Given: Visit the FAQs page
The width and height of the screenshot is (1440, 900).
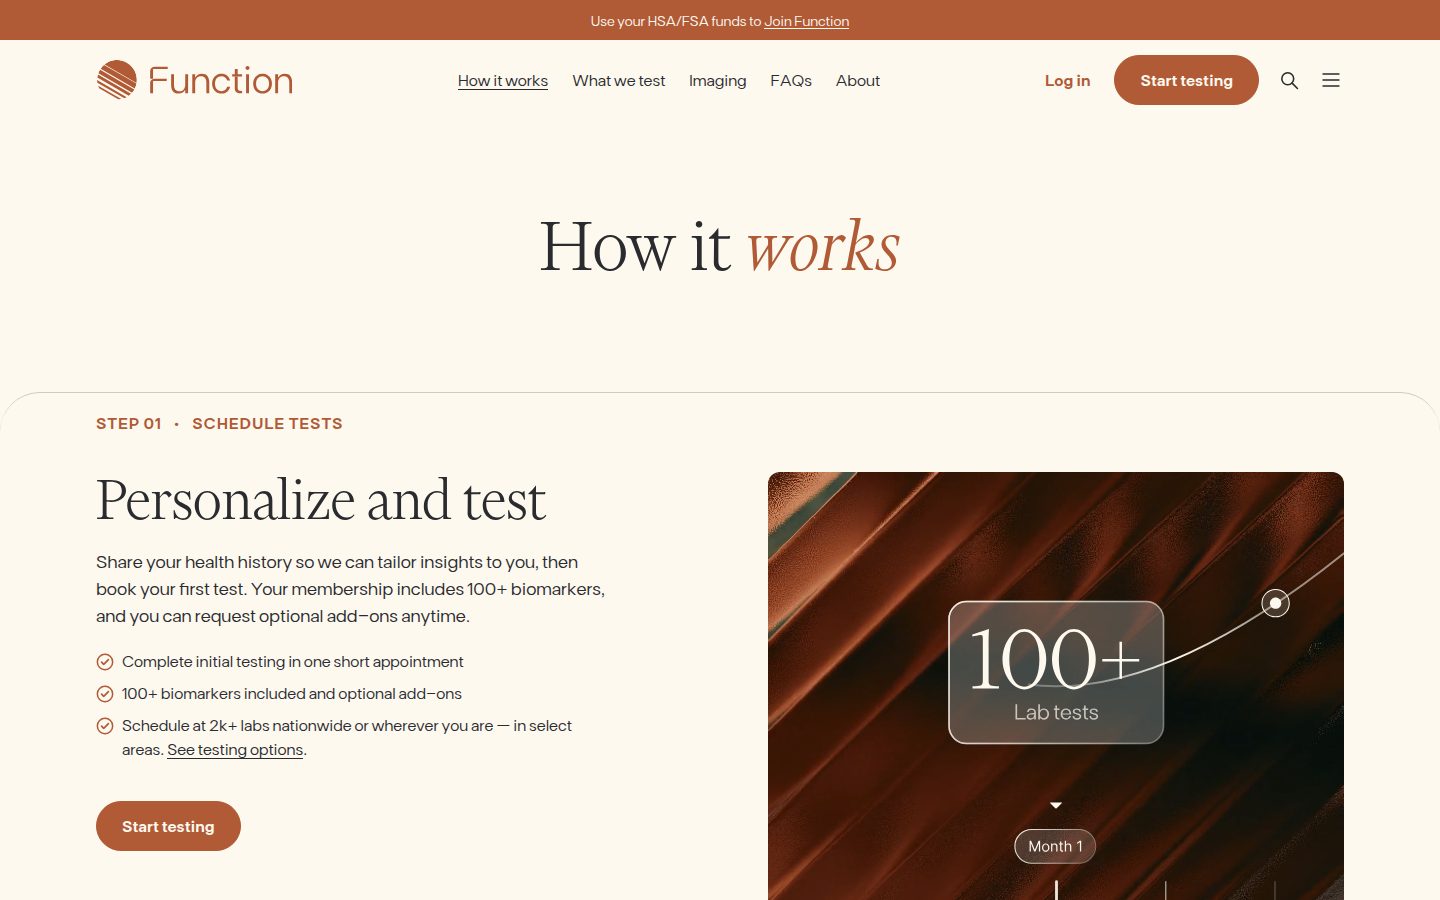Looking at the screenshot, I should [x=791, y=81].
